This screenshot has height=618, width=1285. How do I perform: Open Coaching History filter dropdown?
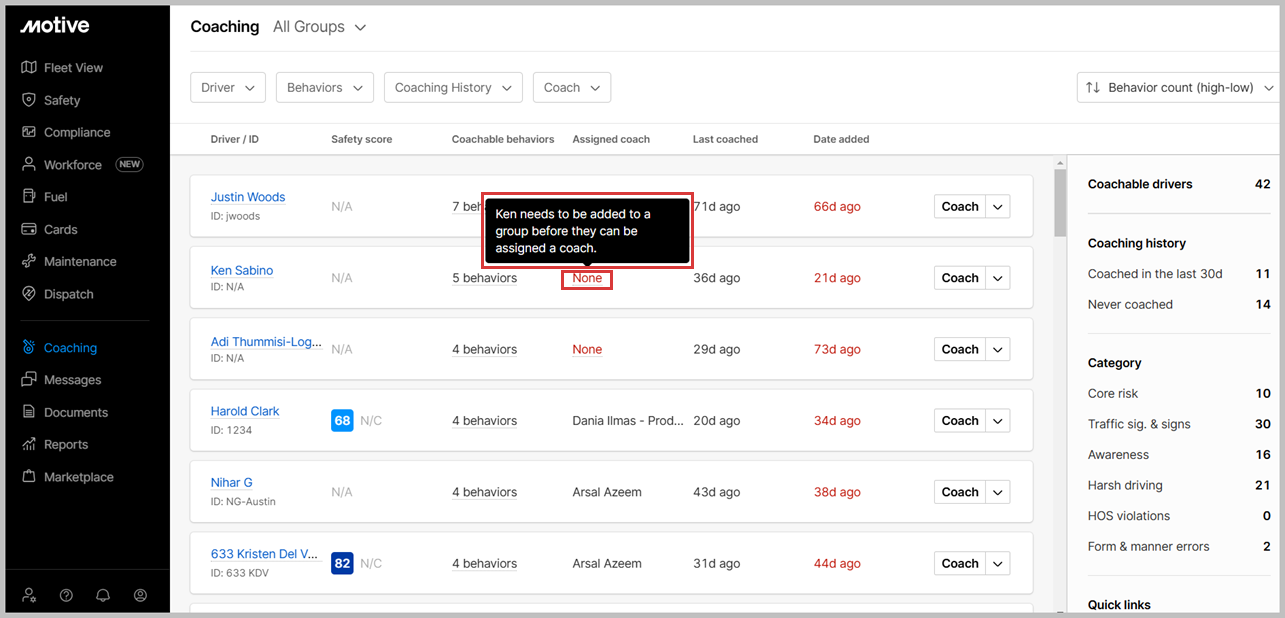tap(453, 87)
